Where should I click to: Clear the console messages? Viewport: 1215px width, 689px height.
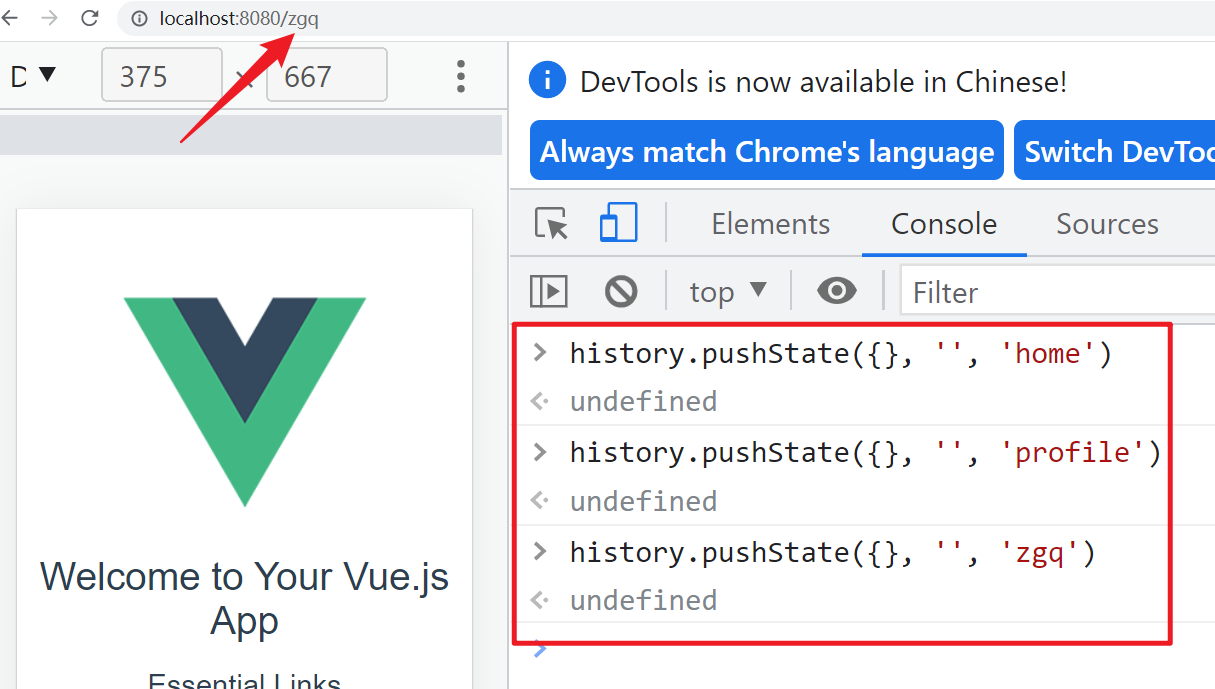[620, 291]
